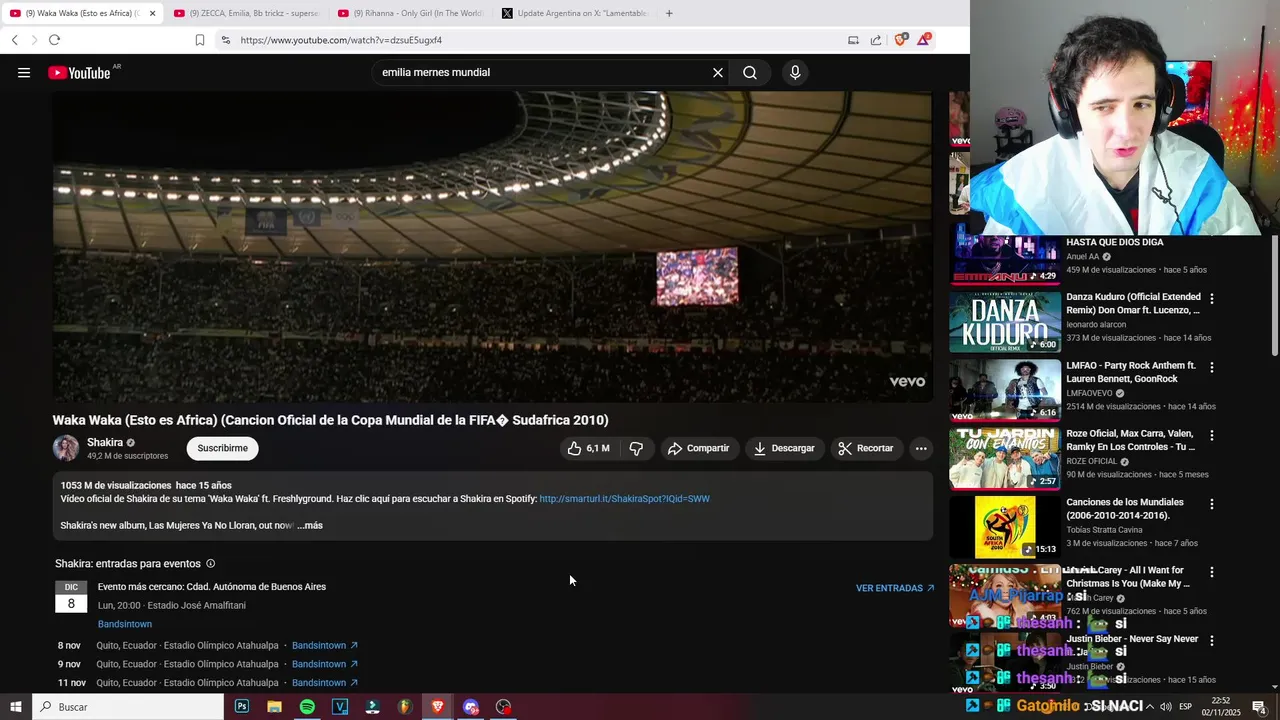Go to YouTube home via logo

click(79, 72)
